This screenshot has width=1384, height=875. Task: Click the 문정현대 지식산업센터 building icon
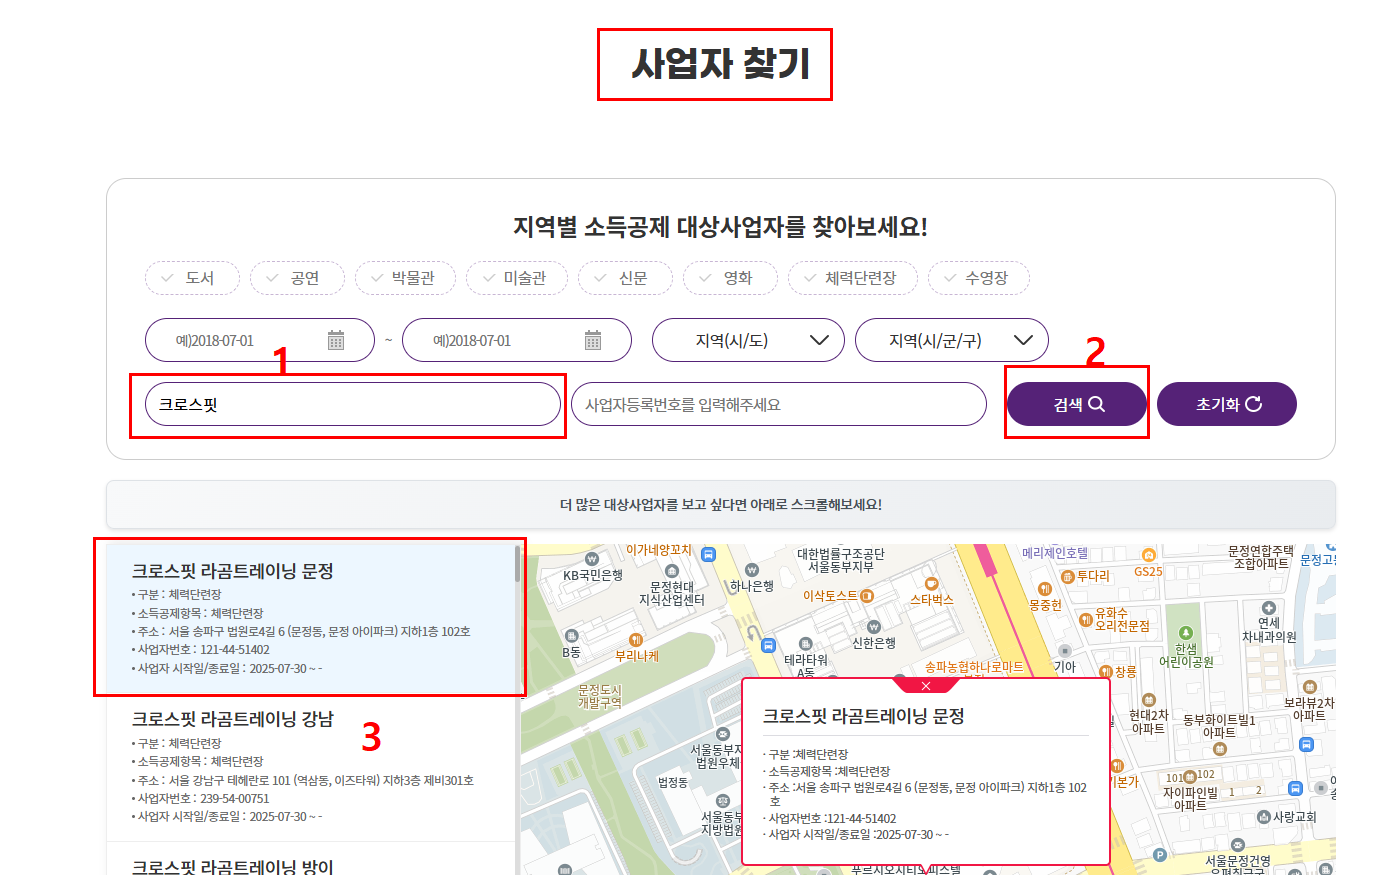(x=672, y=571)
